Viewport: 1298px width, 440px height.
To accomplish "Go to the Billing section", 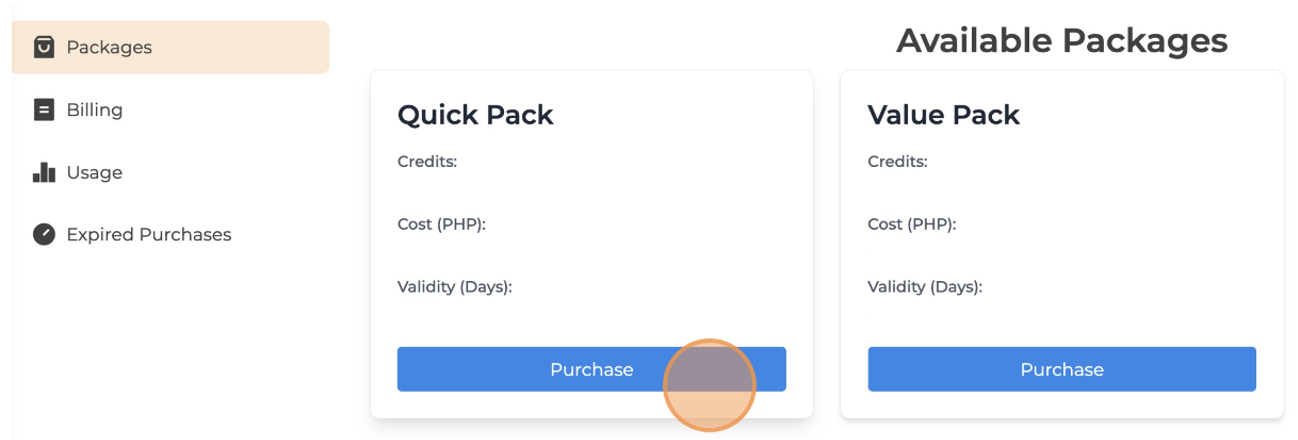I will [94, 110].
